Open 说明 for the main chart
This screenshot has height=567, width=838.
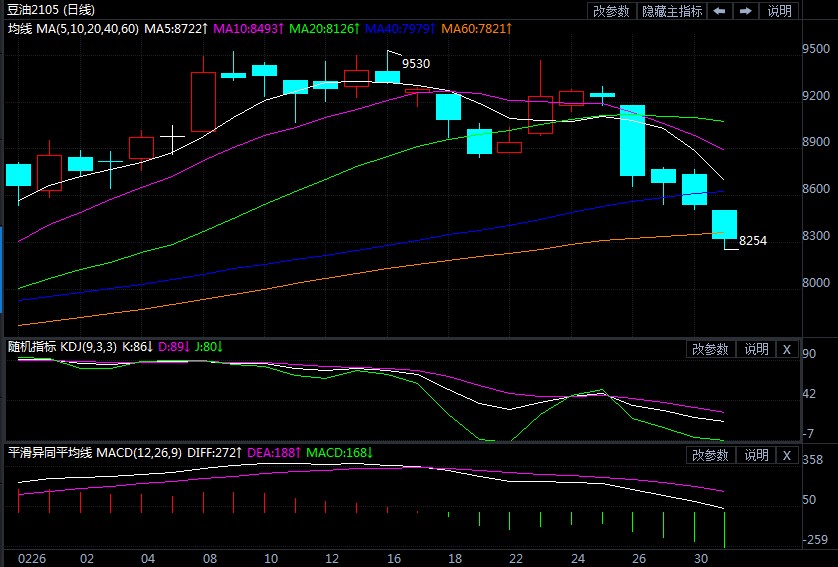pyautogui.click(x=779, y=11)
